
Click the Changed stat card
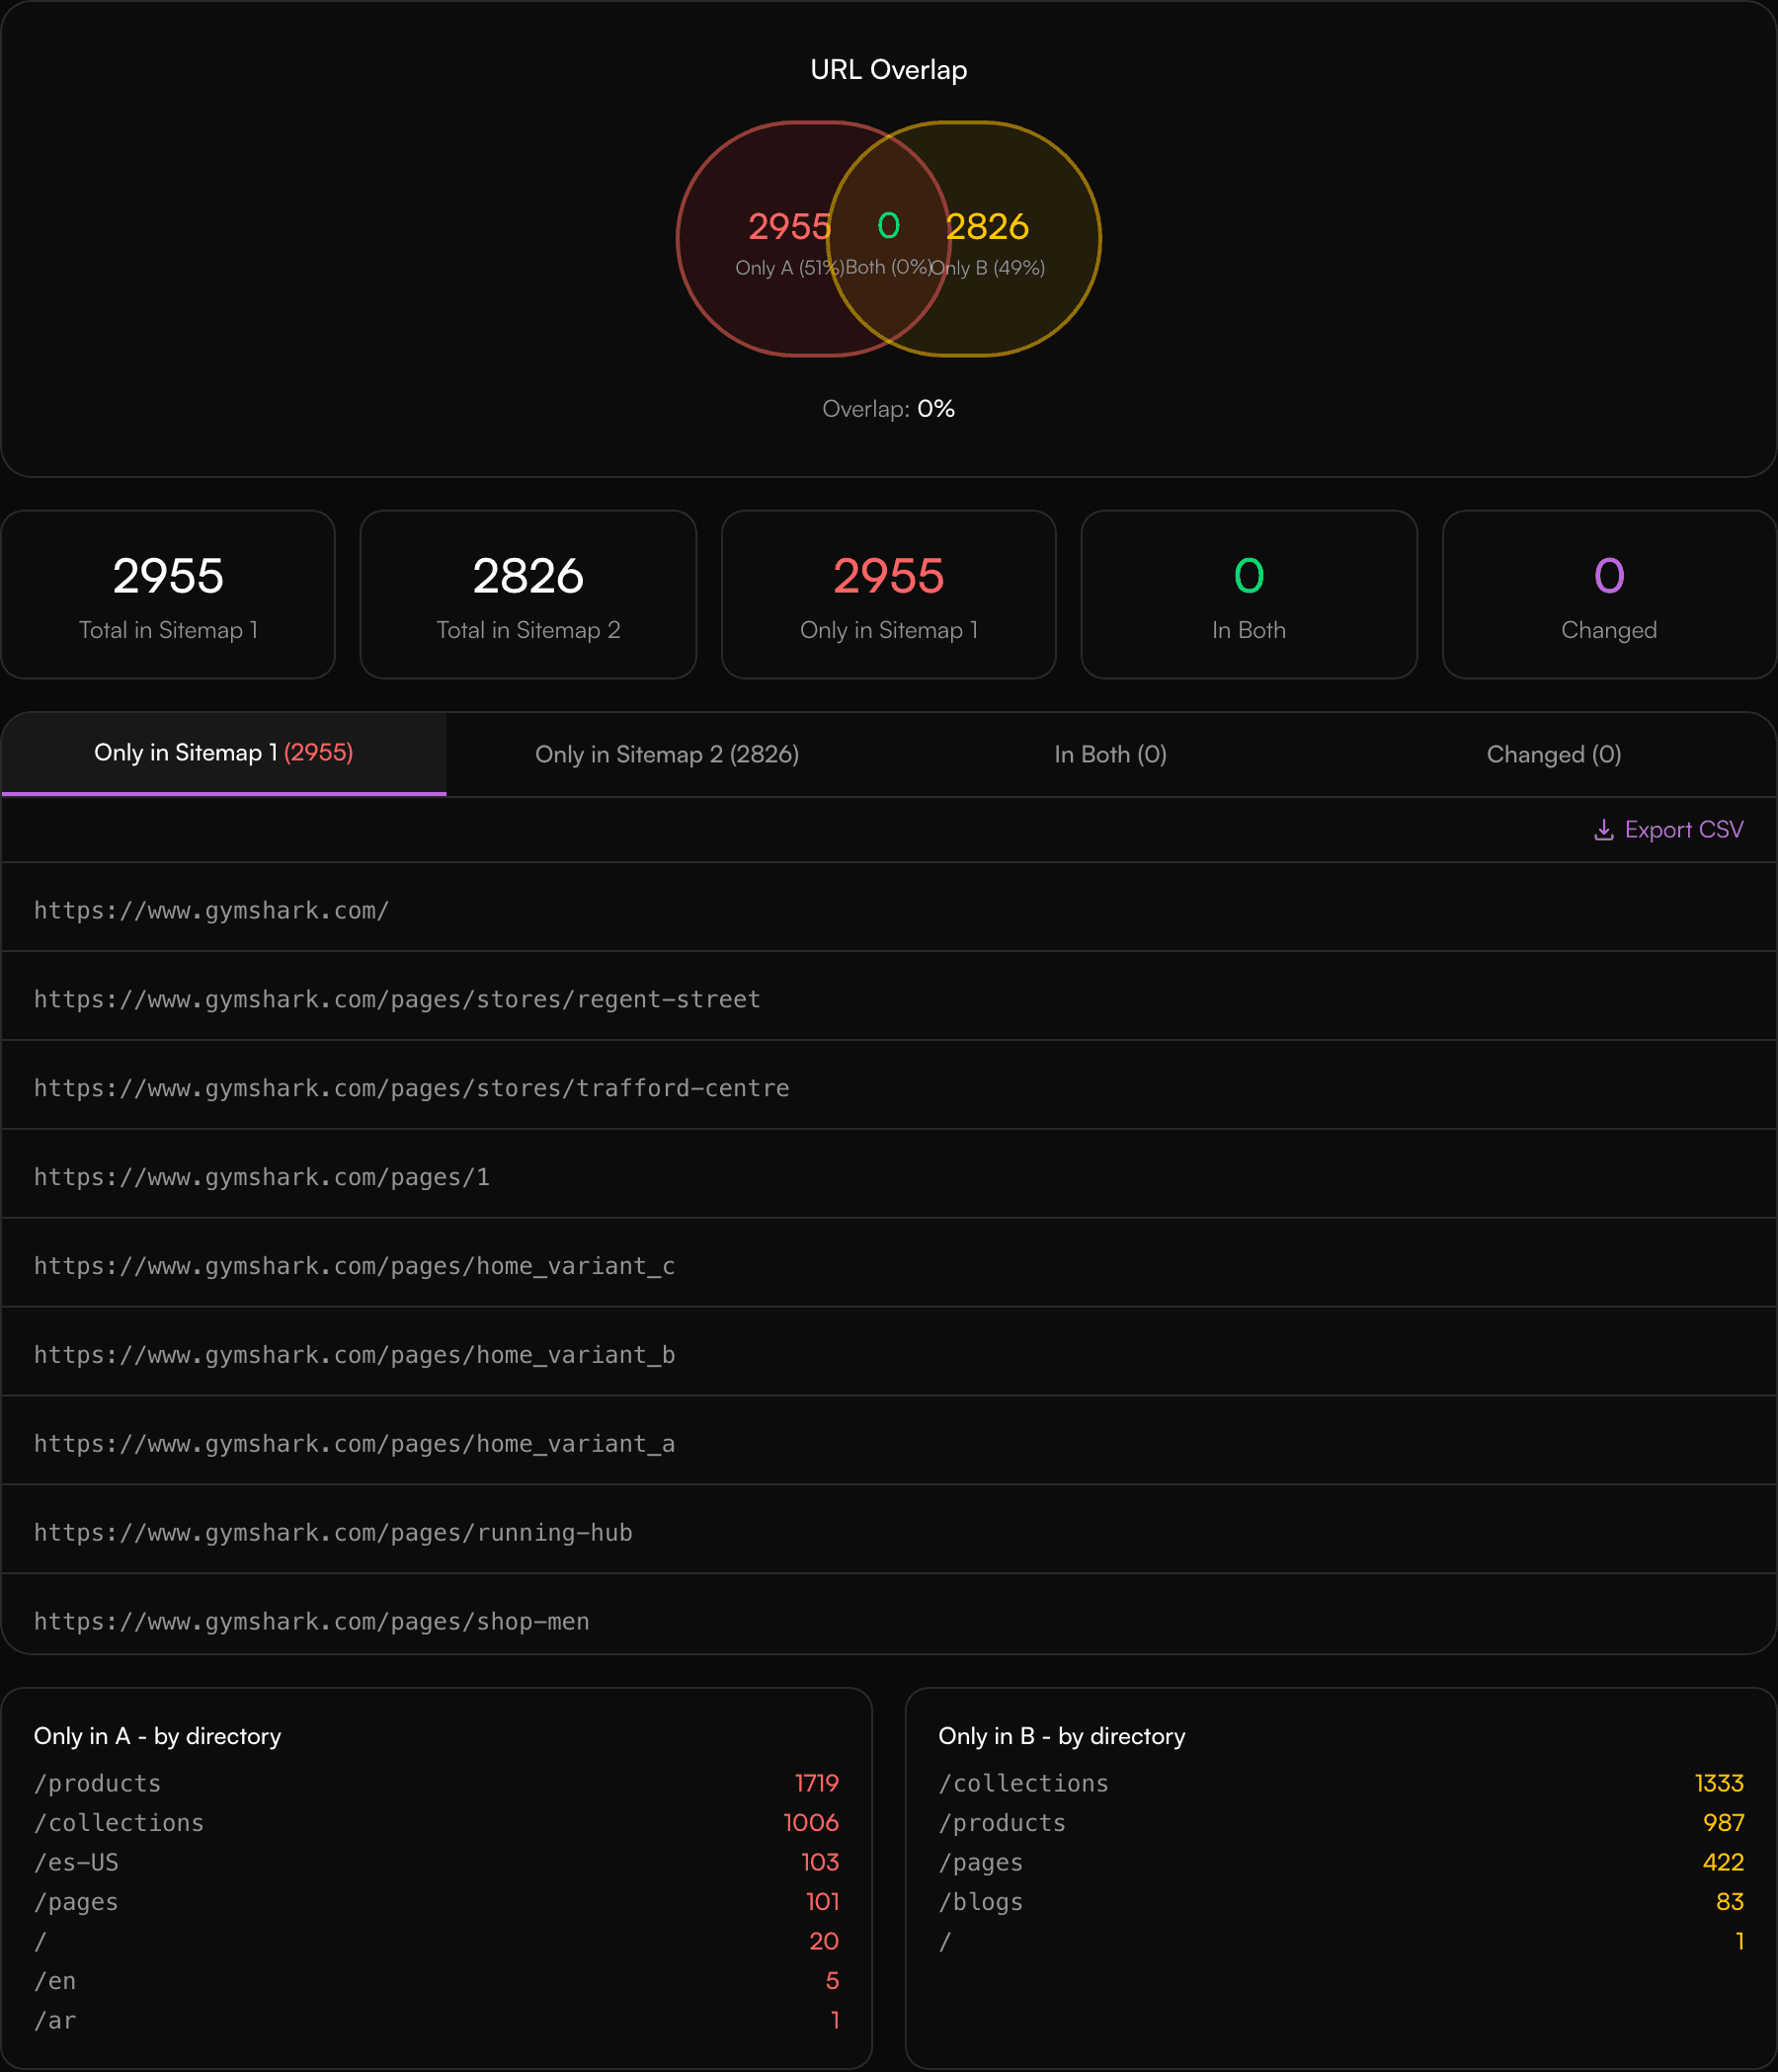[x=1608, y=595]
